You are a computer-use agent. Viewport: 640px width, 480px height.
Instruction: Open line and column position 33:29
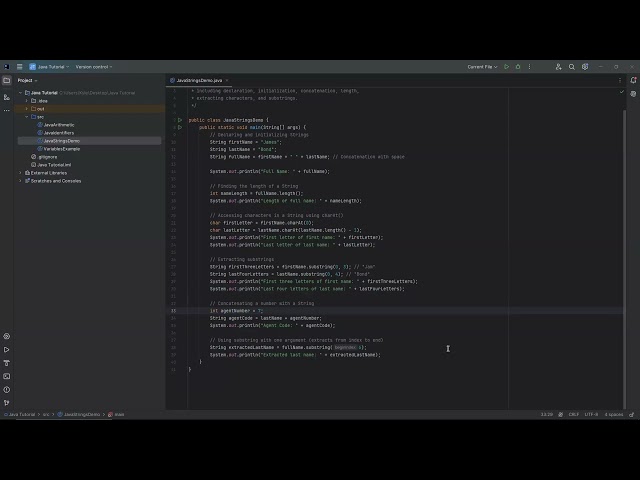pos(547,414)
